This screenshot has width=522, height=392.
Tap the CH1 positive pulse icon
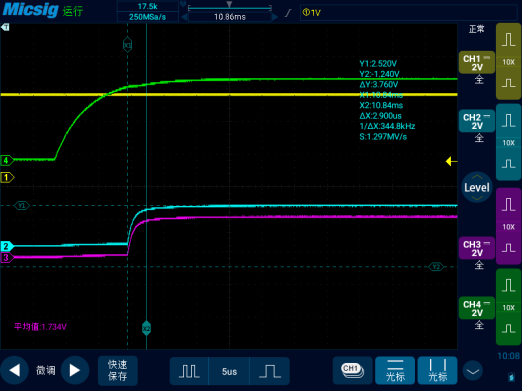tap(509, 40)
